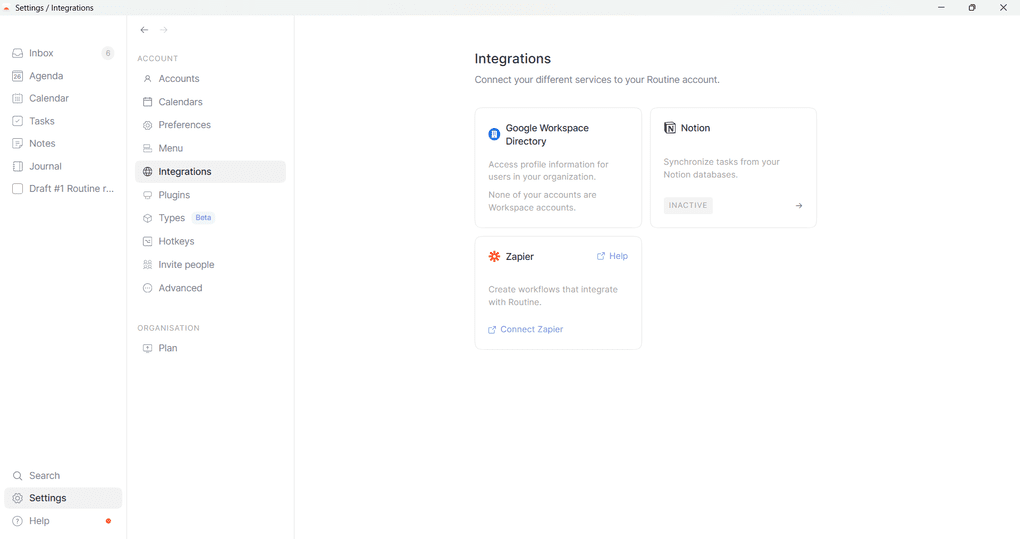Open Invite people settings

210,265
